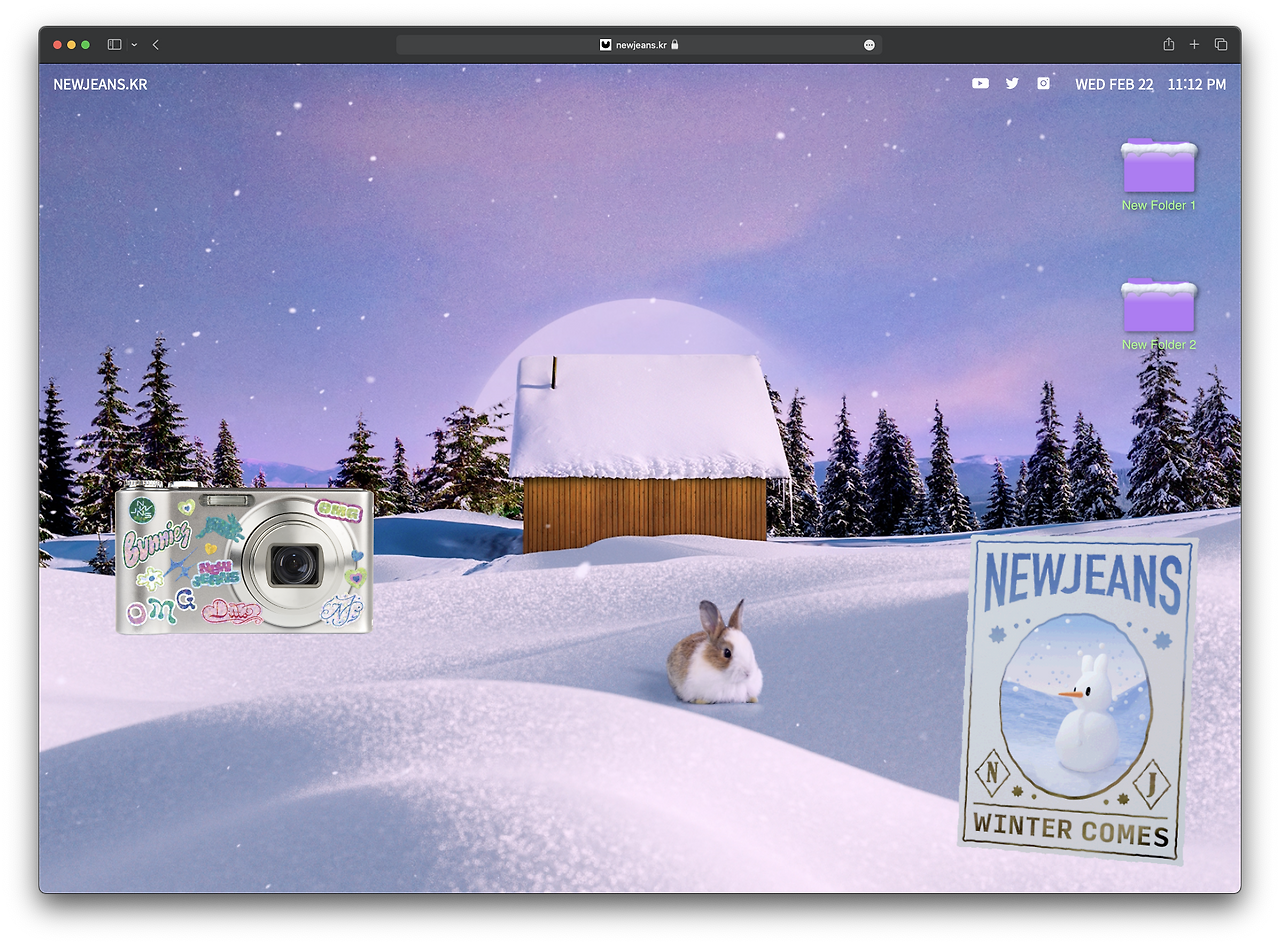The image size is (1280, 945).
Task: Open the NewJeans YouTube channel icon
Action: click(x=980, y=84)
